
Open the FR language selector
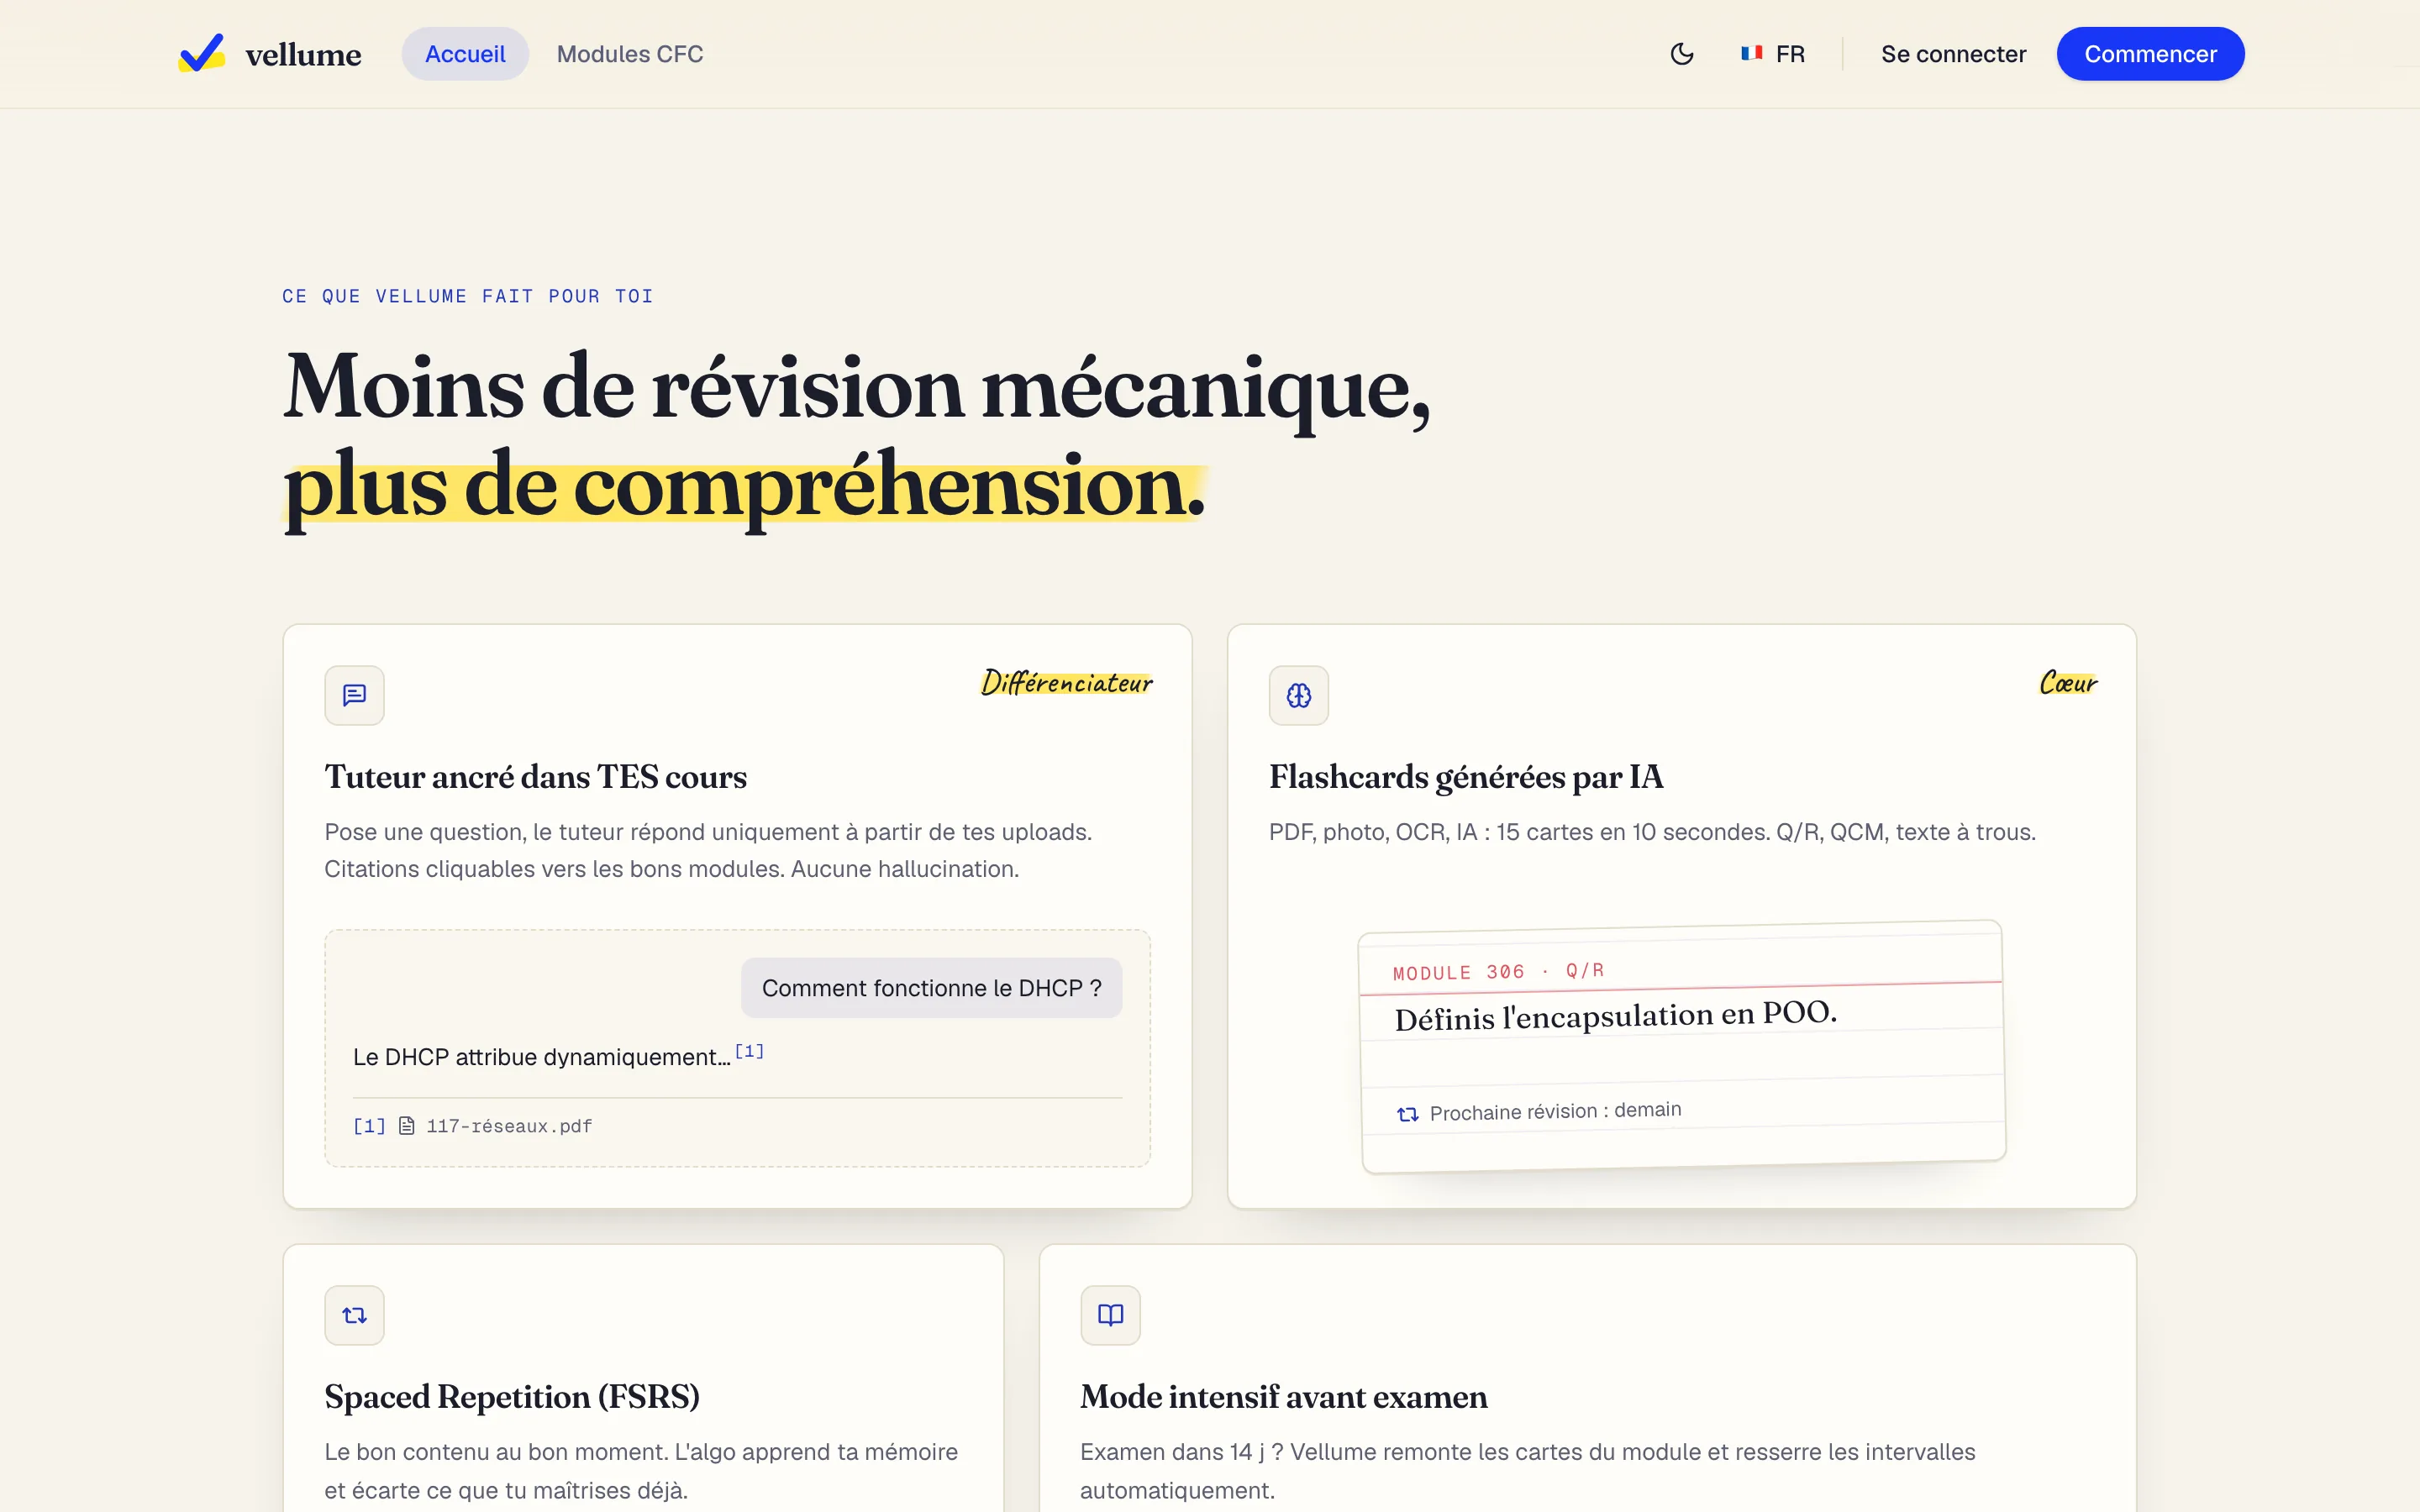1773,54
